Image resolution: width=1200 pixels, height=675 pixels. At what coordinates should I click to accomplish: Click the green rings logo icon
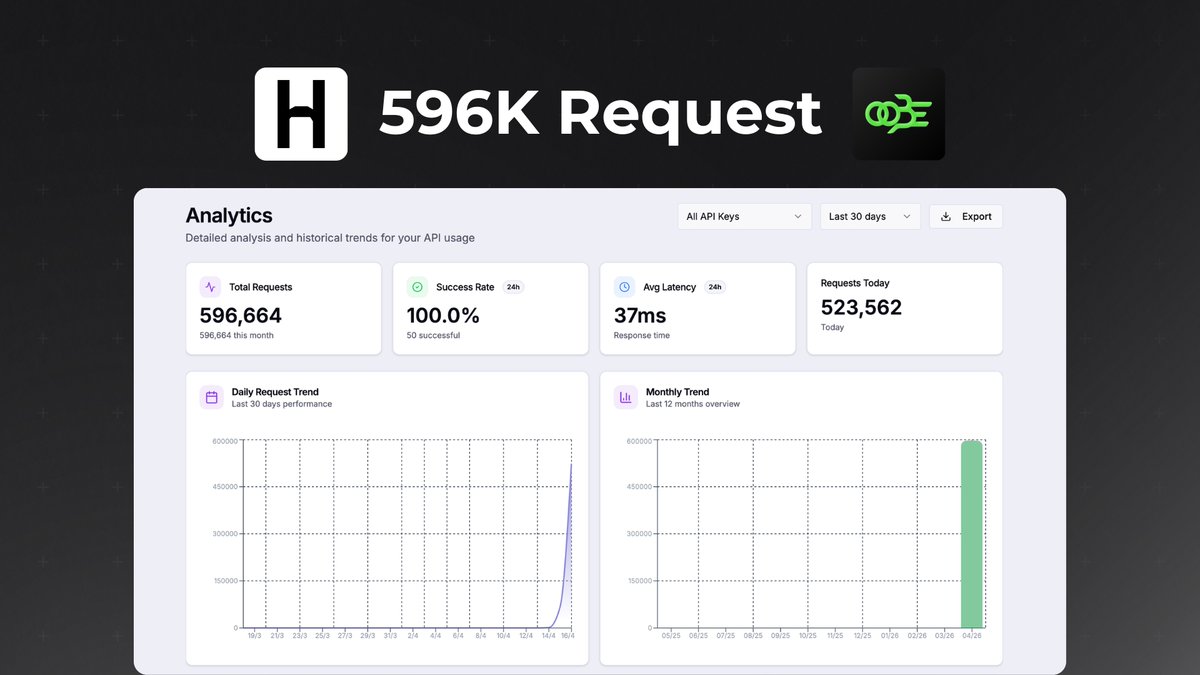click(x=898, y=114)
